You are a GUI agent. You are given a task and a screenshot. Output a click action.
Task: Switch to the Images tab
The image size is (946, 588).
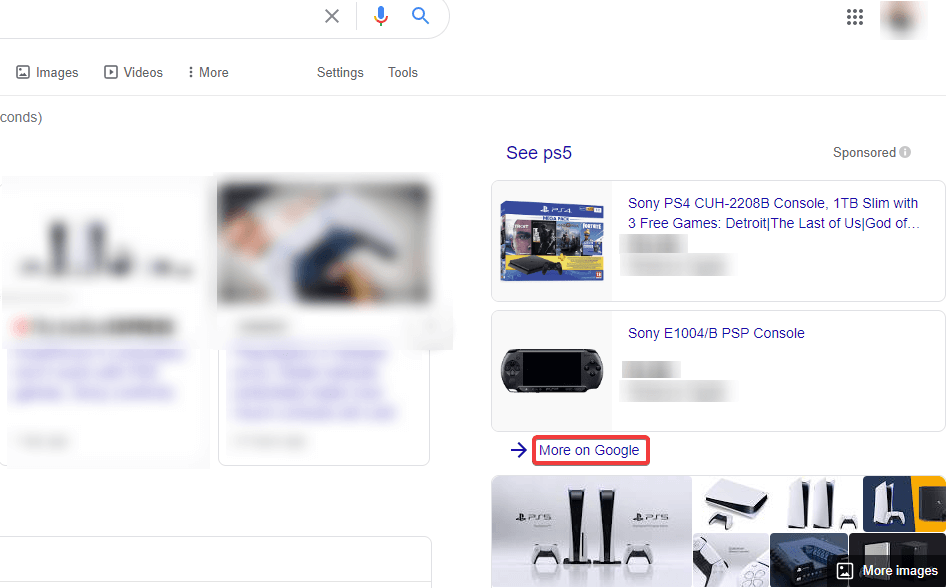(47, 72)
